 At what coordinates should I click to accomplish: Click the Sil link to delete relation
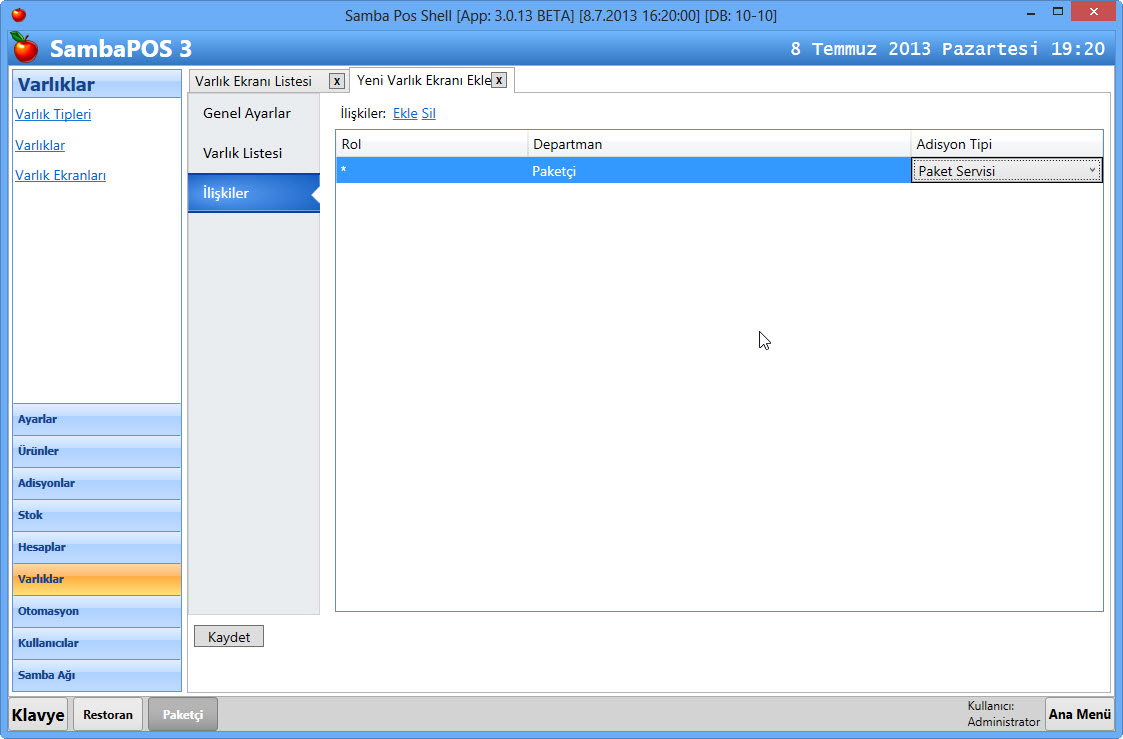[x=428, y=114]
